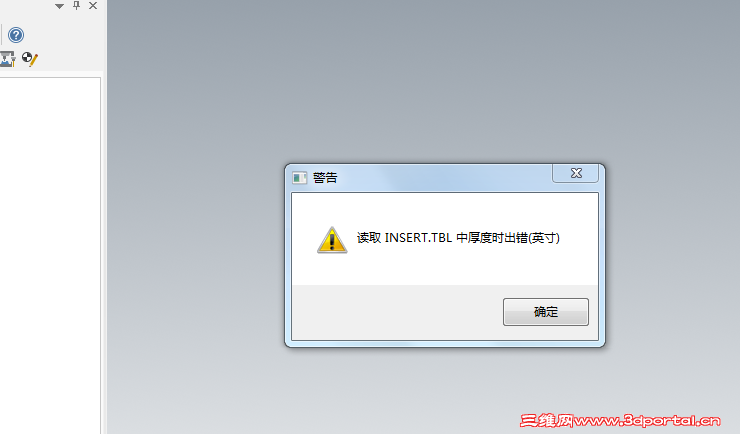Click the 三维网 red watermark logo text
740x434 pixels.
tap(547, 420)
